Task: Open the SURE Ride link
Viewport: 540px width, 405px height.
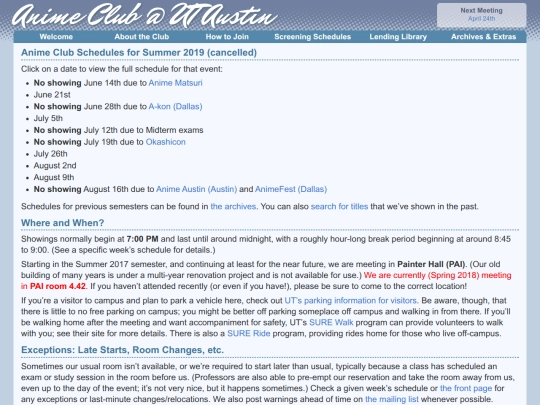Action: (x=249, y=334)
